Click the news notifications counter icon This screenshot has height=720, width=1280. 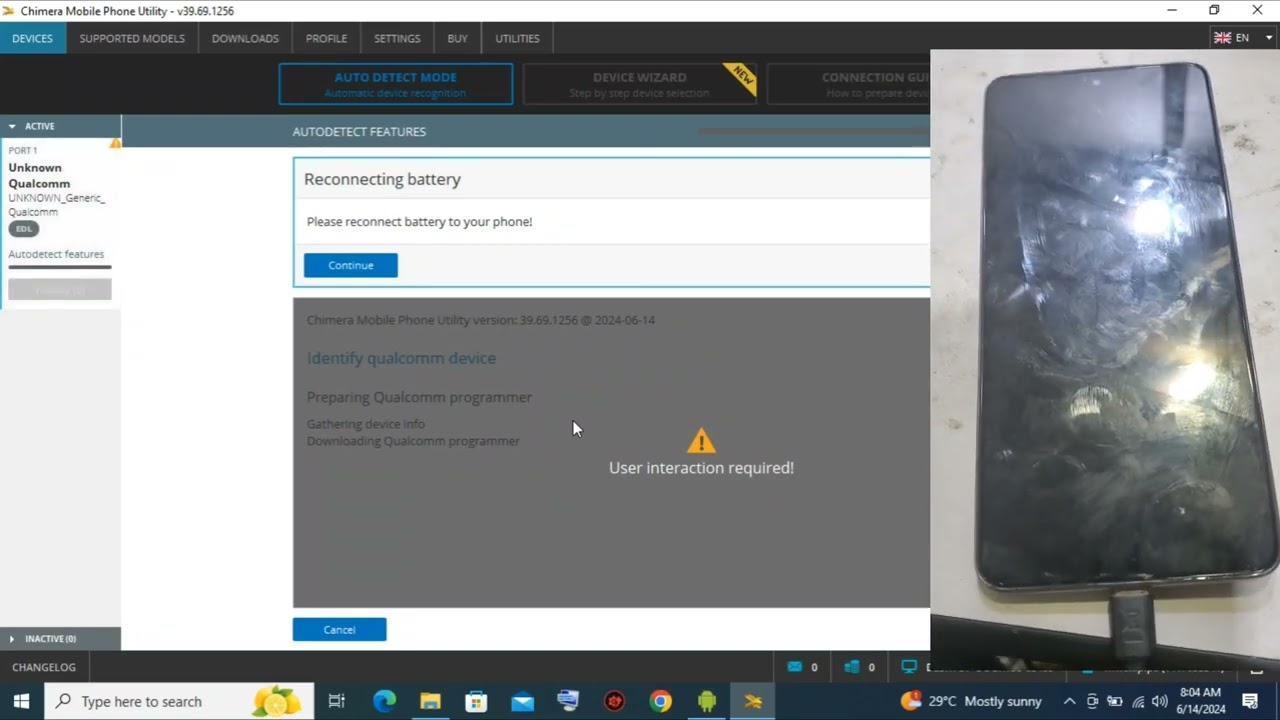[x=852, y=667]
